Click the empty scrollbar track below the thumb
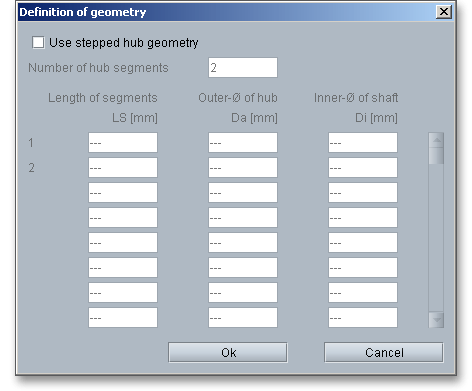Image resolution: width=472 pixels, height=391 pixels. (436, 238)
